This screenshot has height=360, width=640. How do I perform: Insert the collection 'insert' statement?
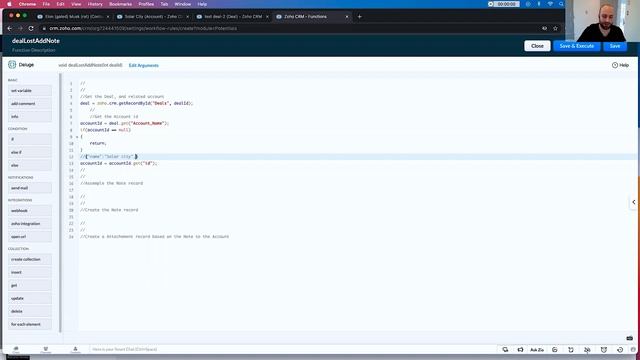[x=30, y=272]
